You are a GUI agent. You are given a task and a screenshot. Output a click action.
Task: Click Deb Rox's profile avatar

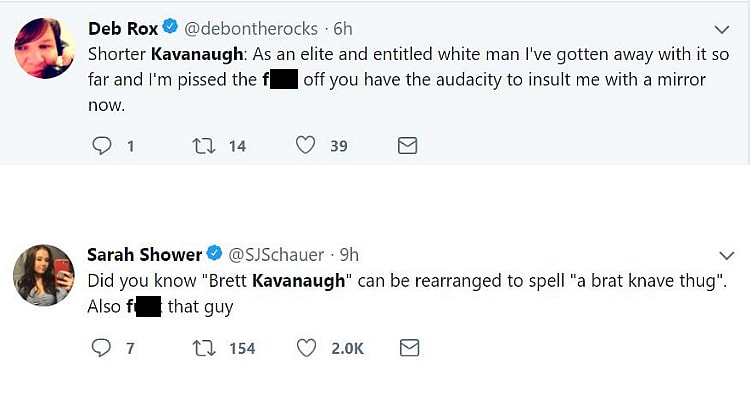point(43,47)
